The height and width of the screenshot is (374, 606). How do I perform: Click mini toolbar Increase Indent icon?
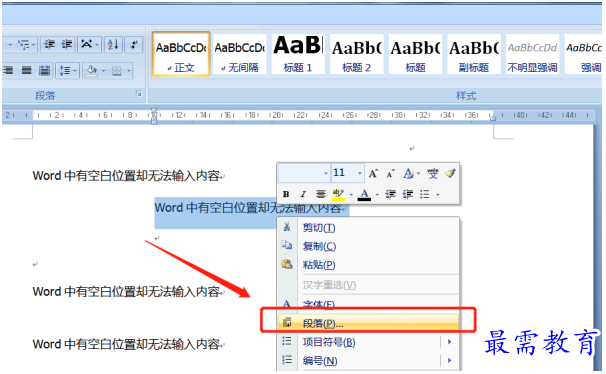coord(408,194)
